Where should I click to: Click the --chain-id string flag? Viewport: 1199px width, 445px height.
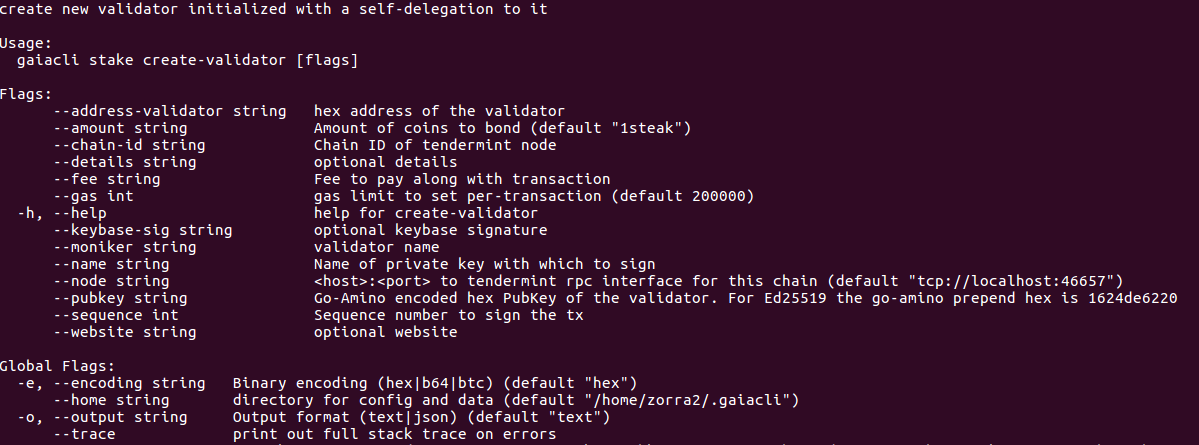point(129,145)
